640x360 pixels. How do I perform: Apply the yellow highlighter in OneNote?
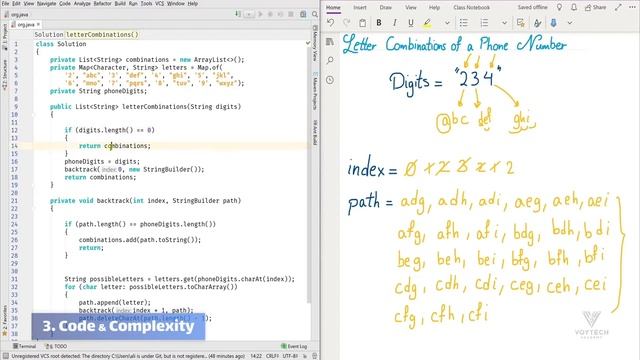[x=427, y=23]
